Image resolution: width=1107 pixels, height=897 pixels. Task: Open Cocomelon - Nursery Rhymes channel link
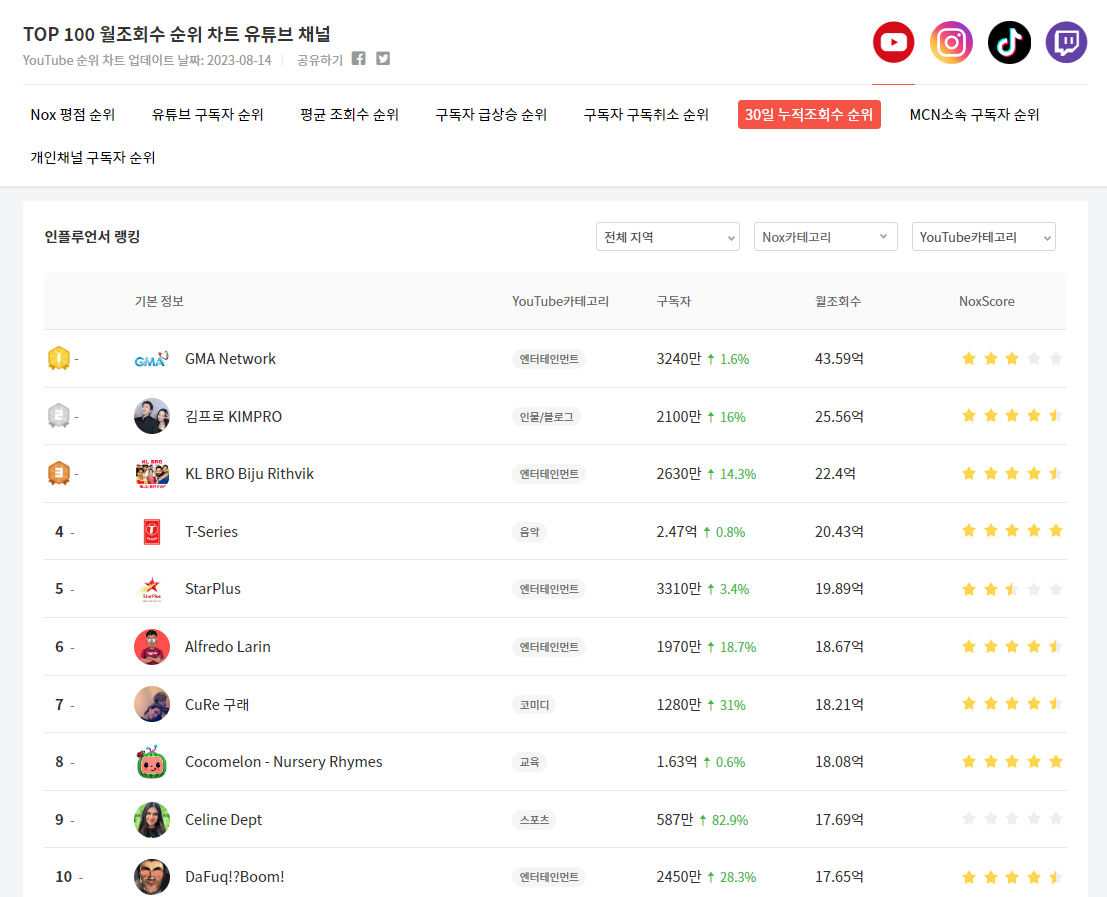click(x=284, y=762)
